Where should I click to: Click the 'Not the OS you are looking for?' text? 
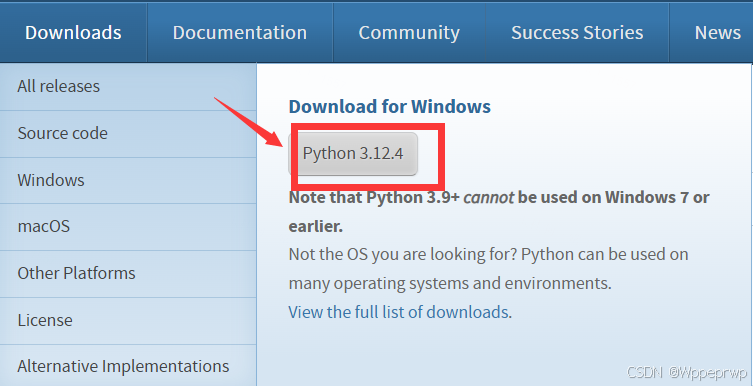[x=403, y=254]
